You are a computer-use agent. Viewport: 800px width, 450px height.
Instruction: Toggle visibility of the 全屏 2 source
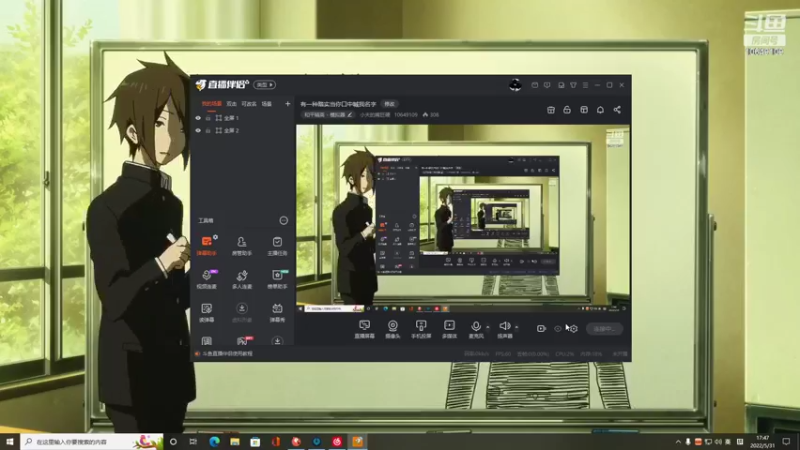[x=198, y=131]
